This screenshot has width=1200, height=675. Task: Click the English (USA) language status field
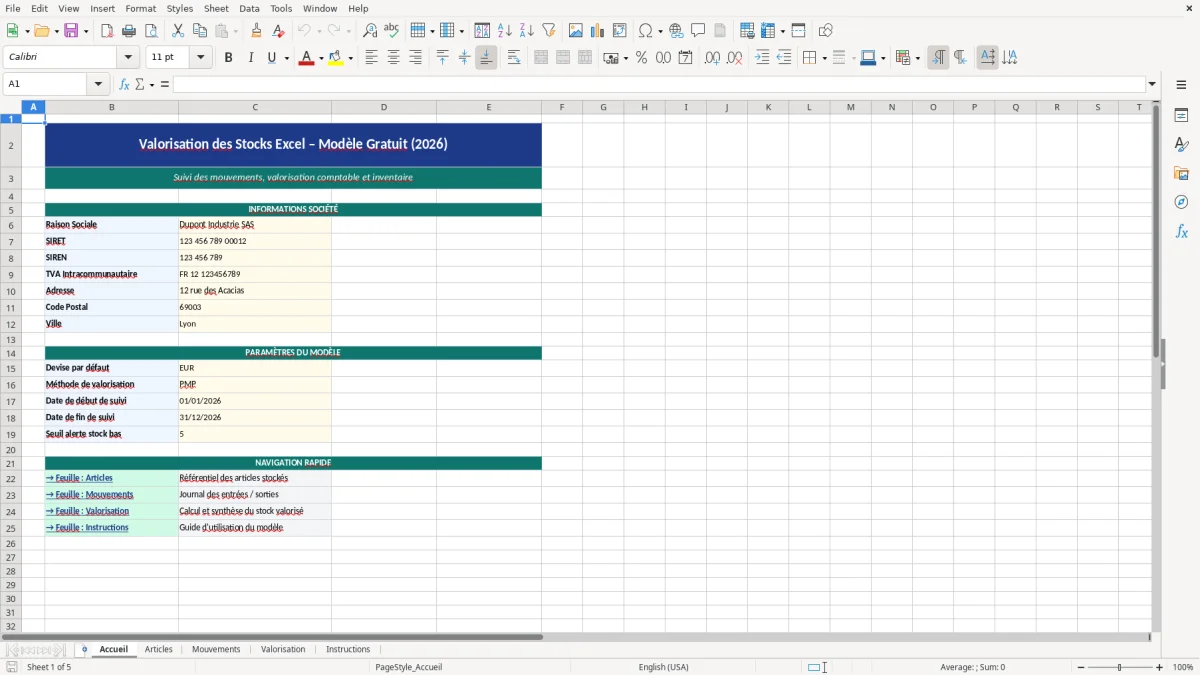point(663,667)
